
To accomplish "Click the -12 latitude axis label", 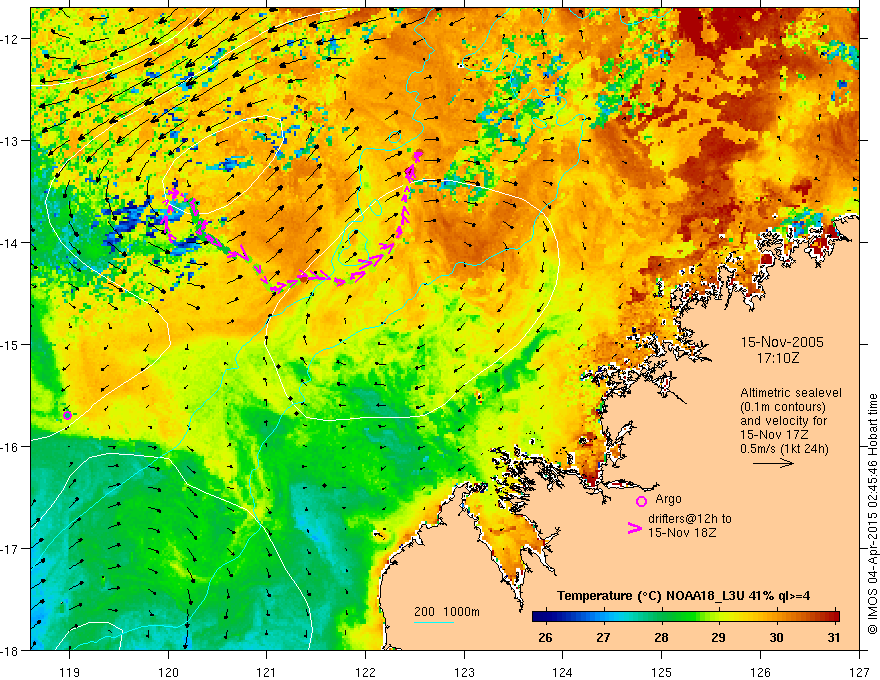I will (11, 39).
